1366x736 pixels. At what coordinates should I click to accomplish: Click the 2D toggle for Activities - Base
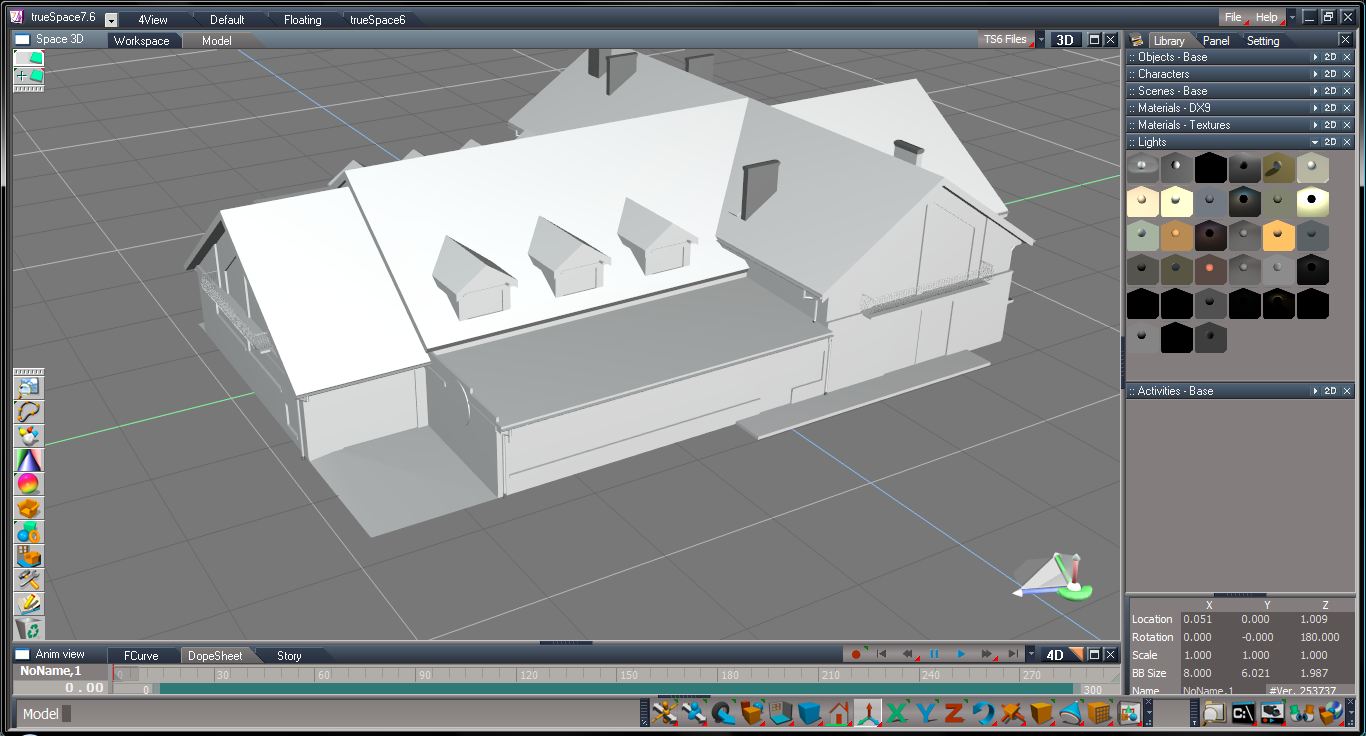1330,391
